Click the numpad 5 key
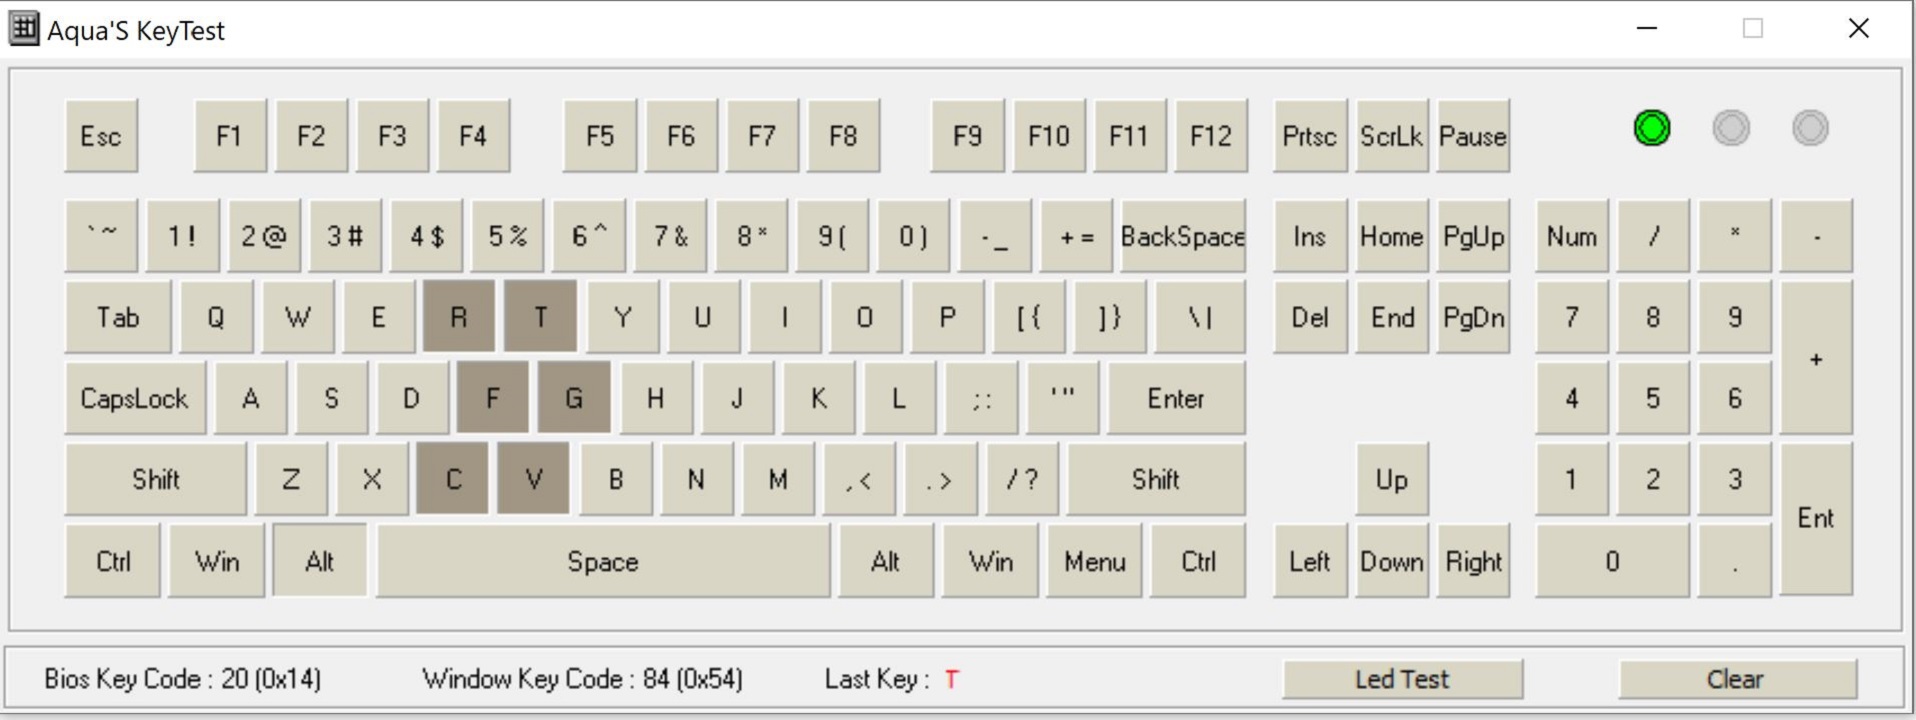The height and width of the screenshot is (720, 1916). (x=1653, y=398)
